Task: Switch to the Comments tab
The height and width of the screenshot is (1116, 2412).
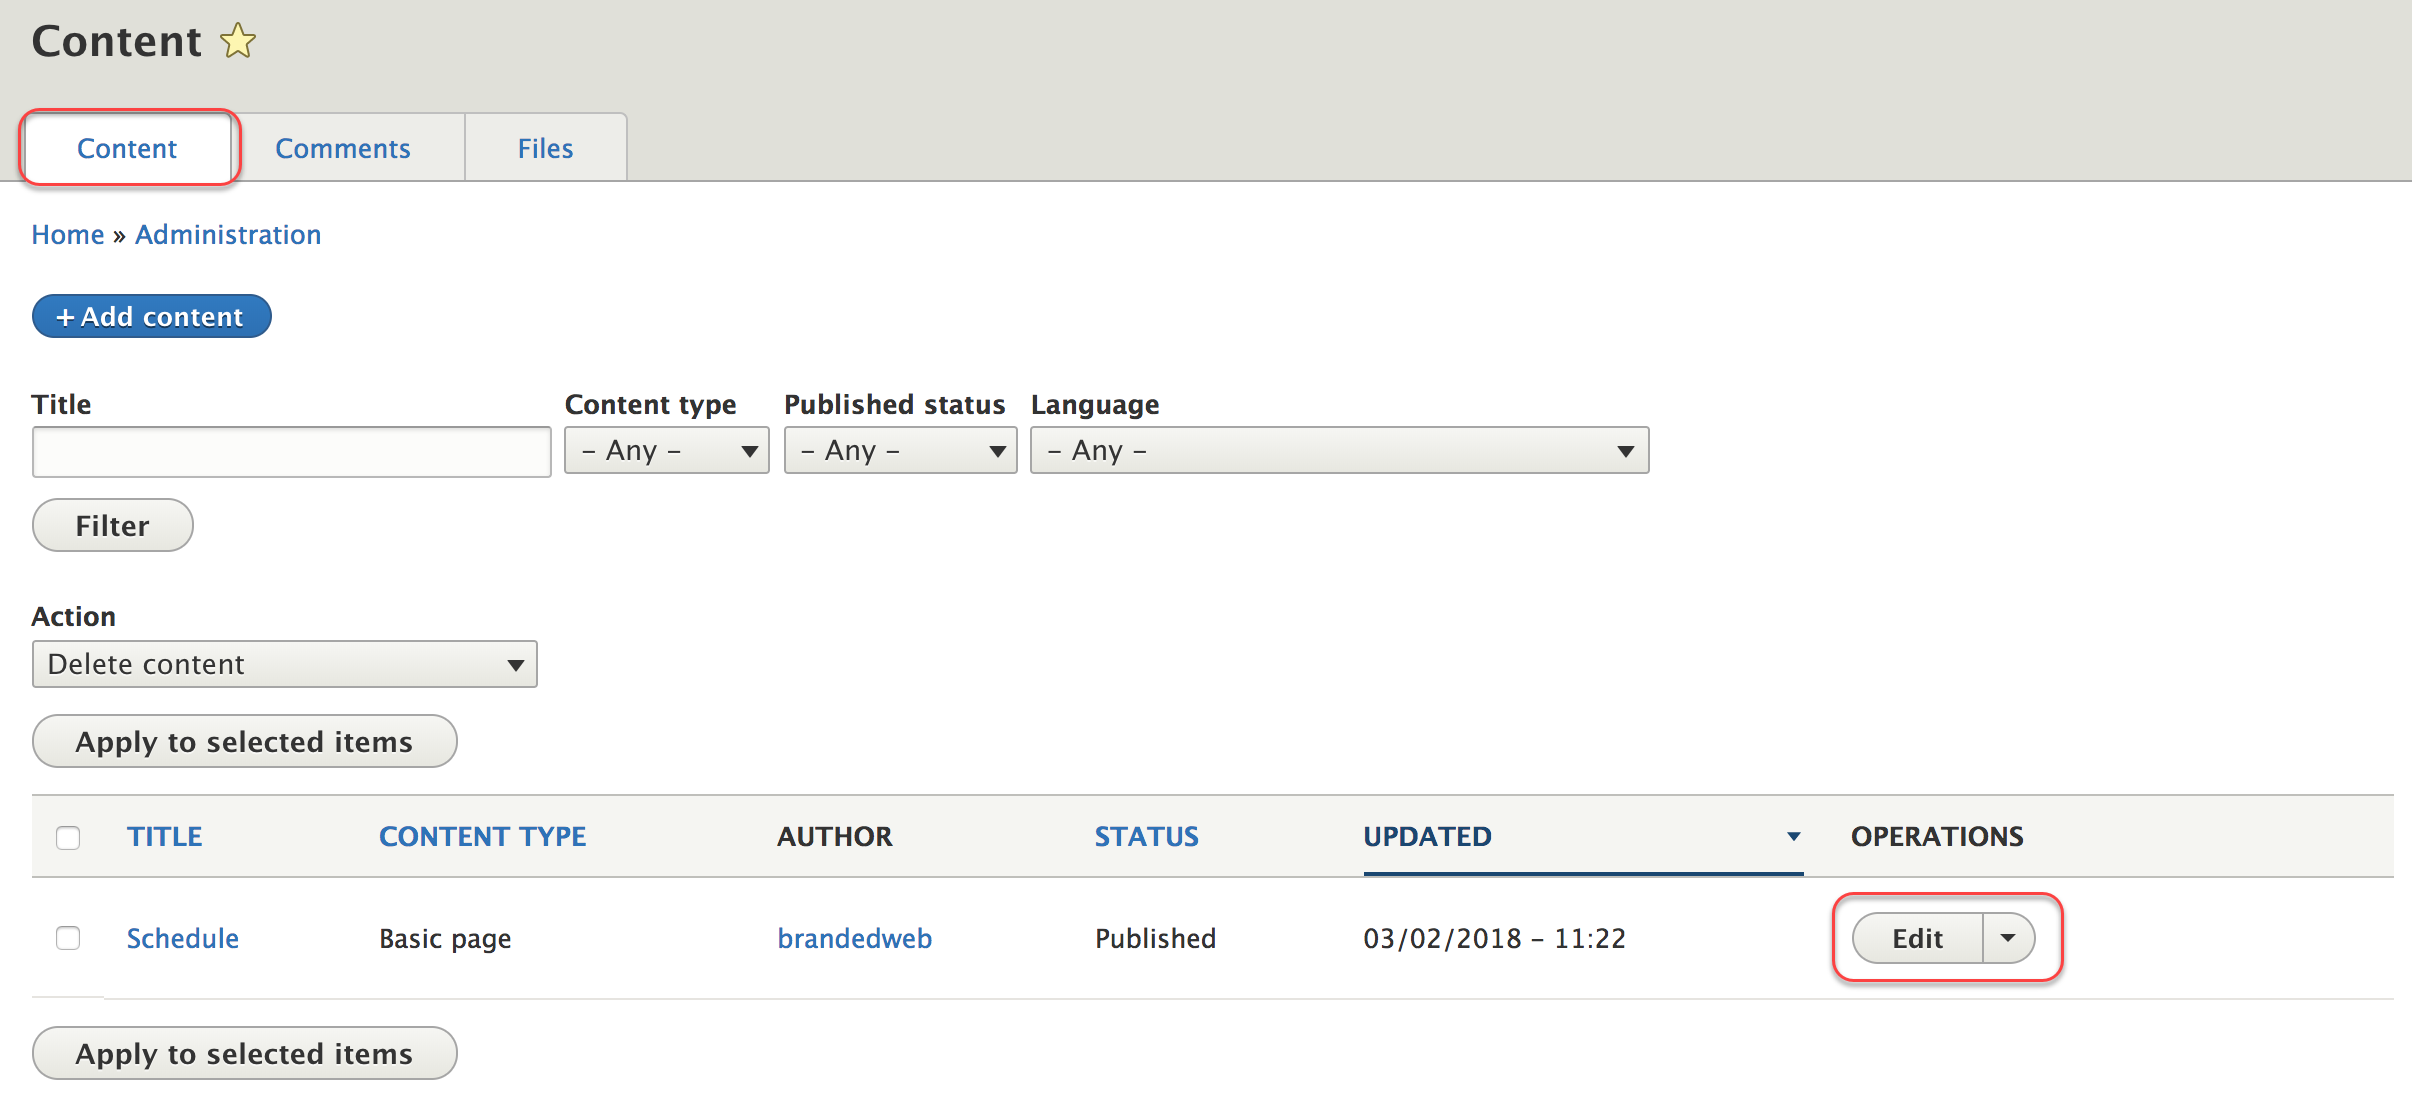Action: point(343,148)
